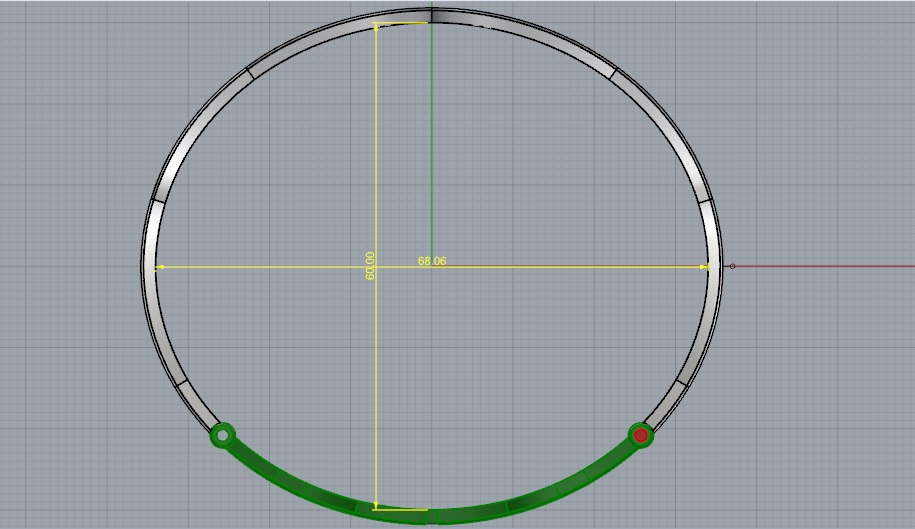915x529 pixels.
Task: Click the 60.00 vertical dimension text
Action: pos(370,266)
